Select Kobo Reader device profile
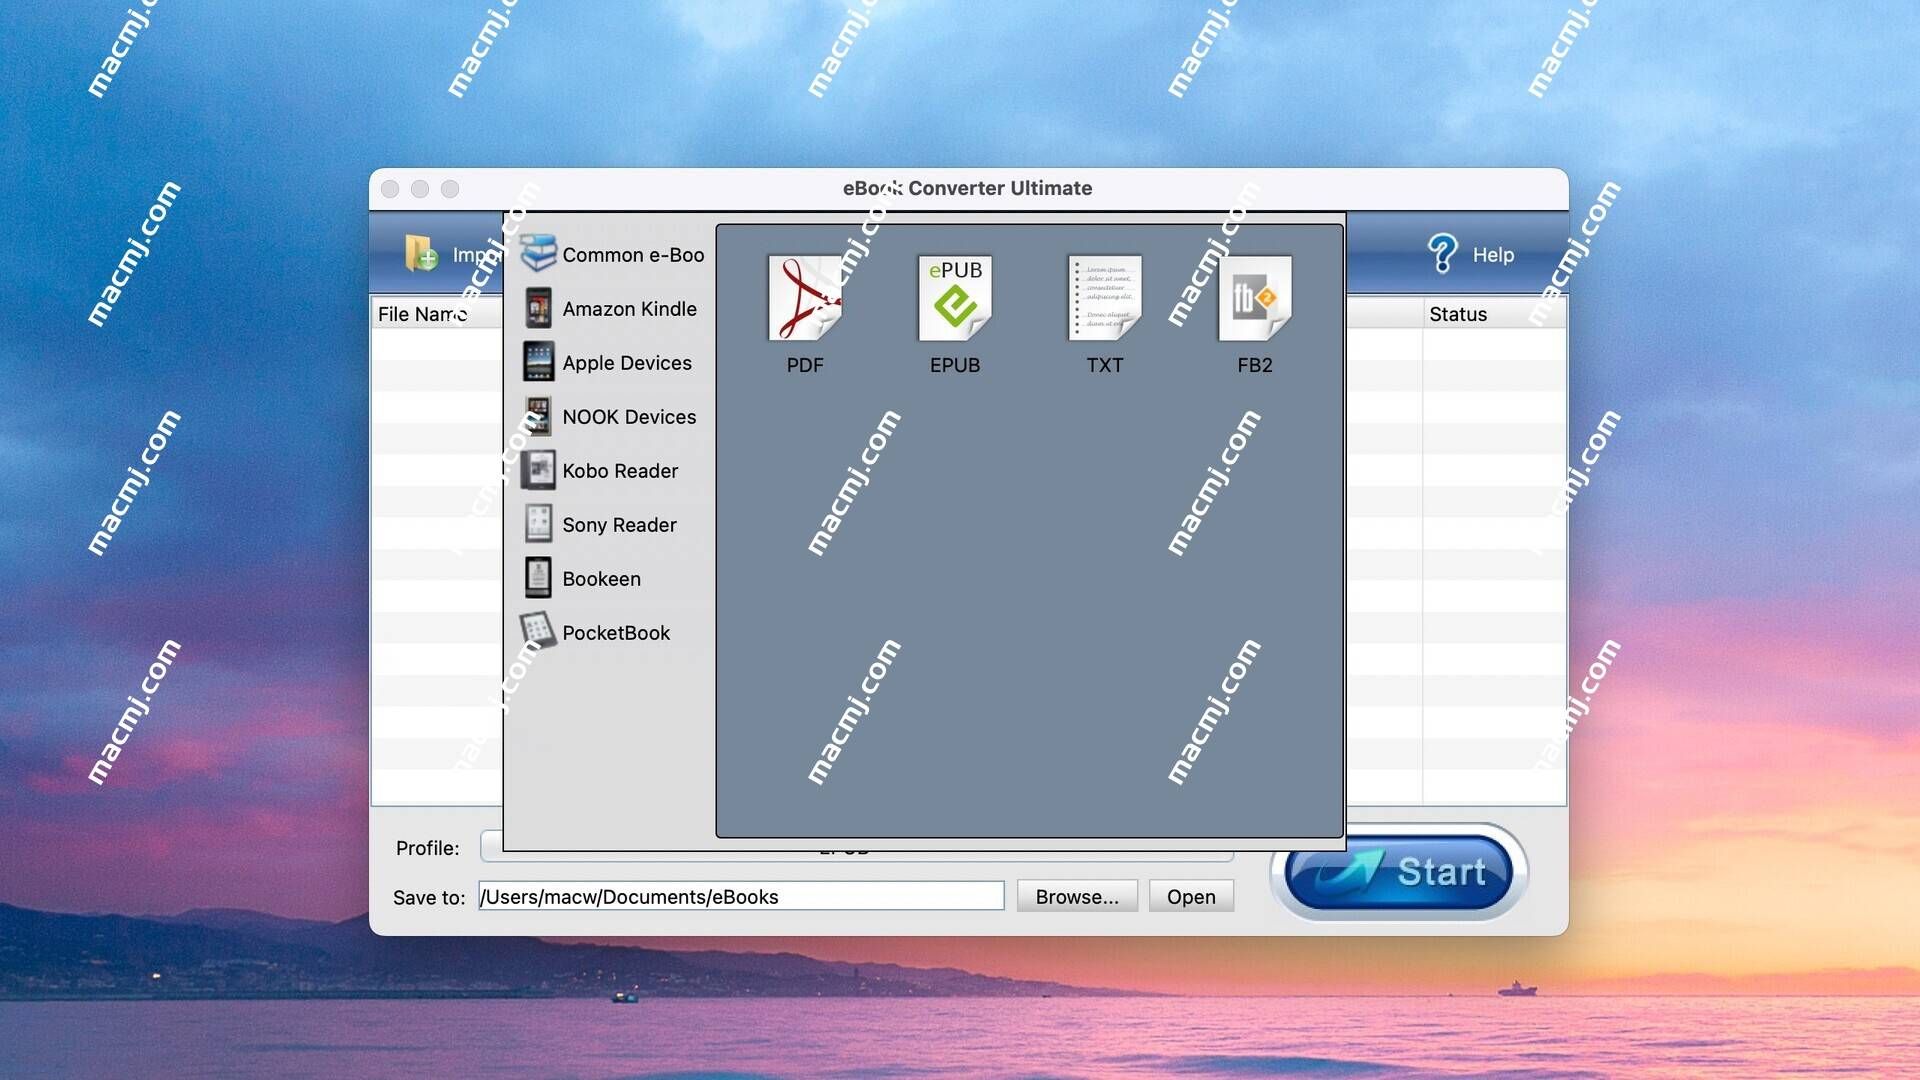This screenshot has width=1920, height=1080. click(x=620, y=469)
